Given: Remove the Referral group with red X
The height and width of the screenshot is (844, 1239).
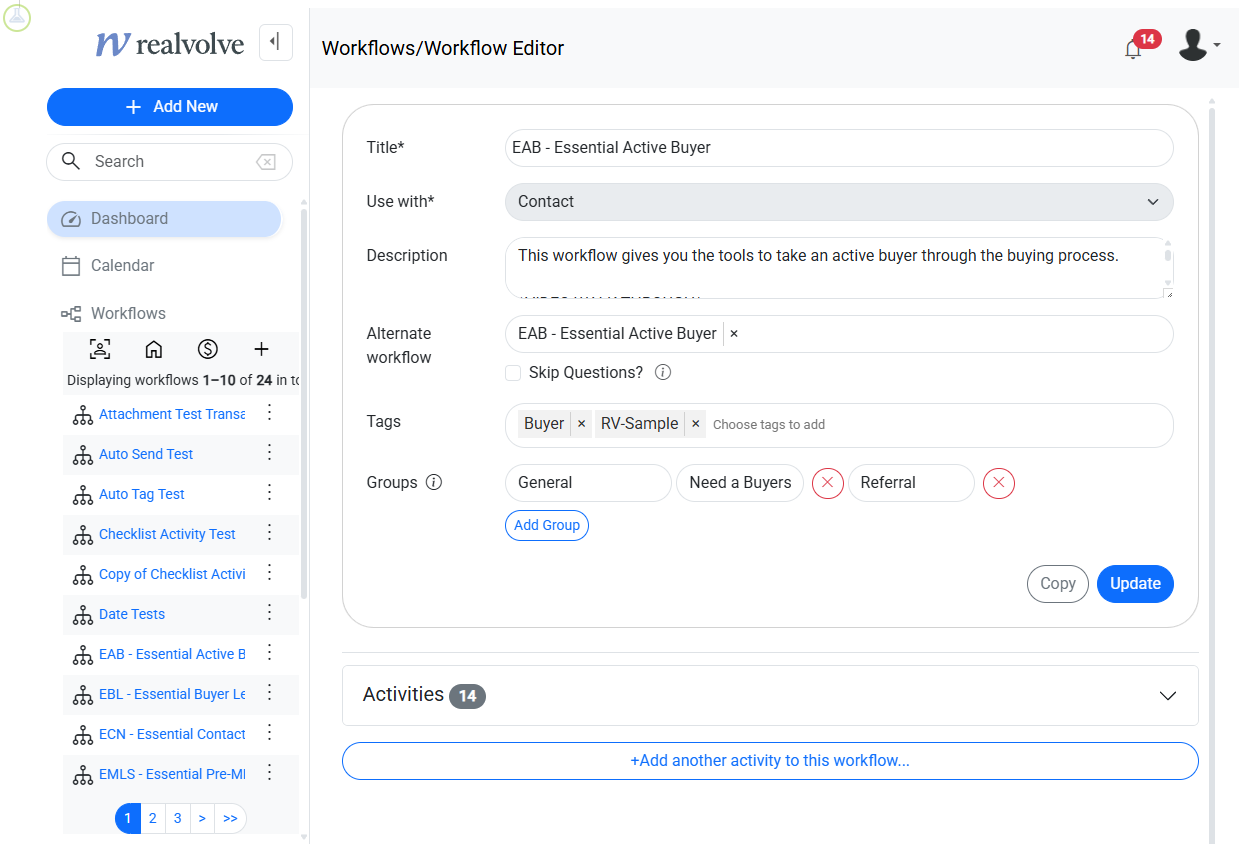Looking at the screenshot, I should [998, 483].
